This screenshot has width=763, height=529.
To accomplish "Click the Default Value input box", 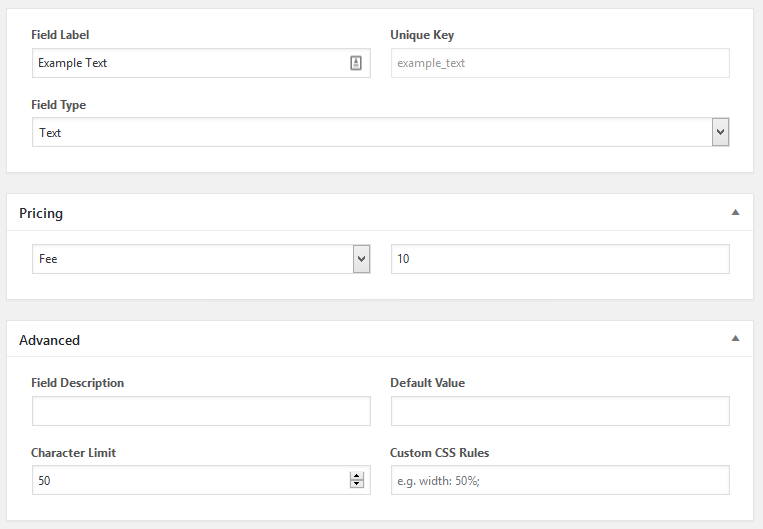I will [560, 411].
